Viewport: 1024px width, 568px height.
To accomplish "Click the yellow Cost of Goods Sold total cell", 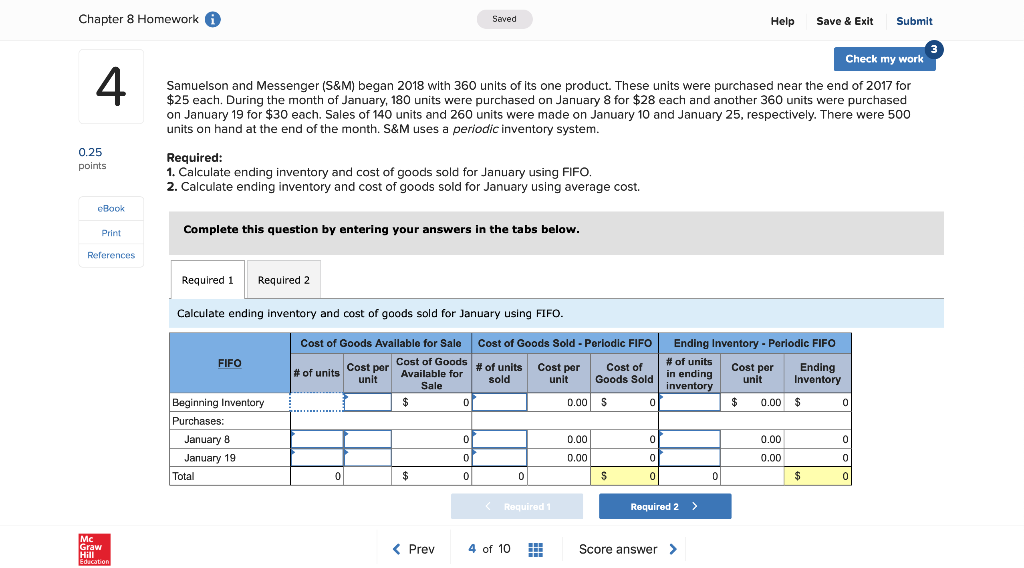I will [624, 476].
